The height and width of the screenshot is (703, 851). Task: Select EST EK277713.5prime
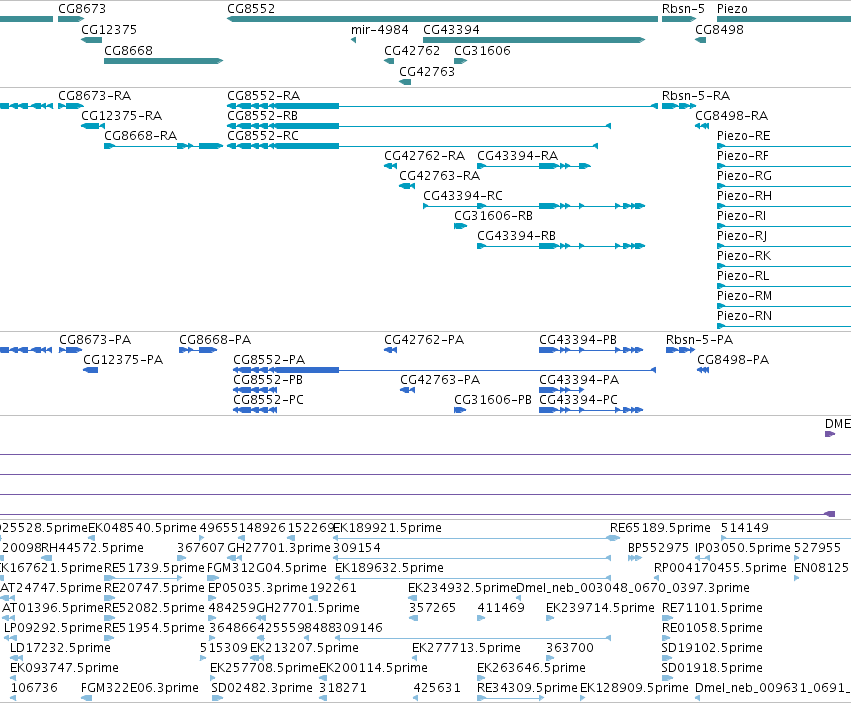click(x=466, y=648)
